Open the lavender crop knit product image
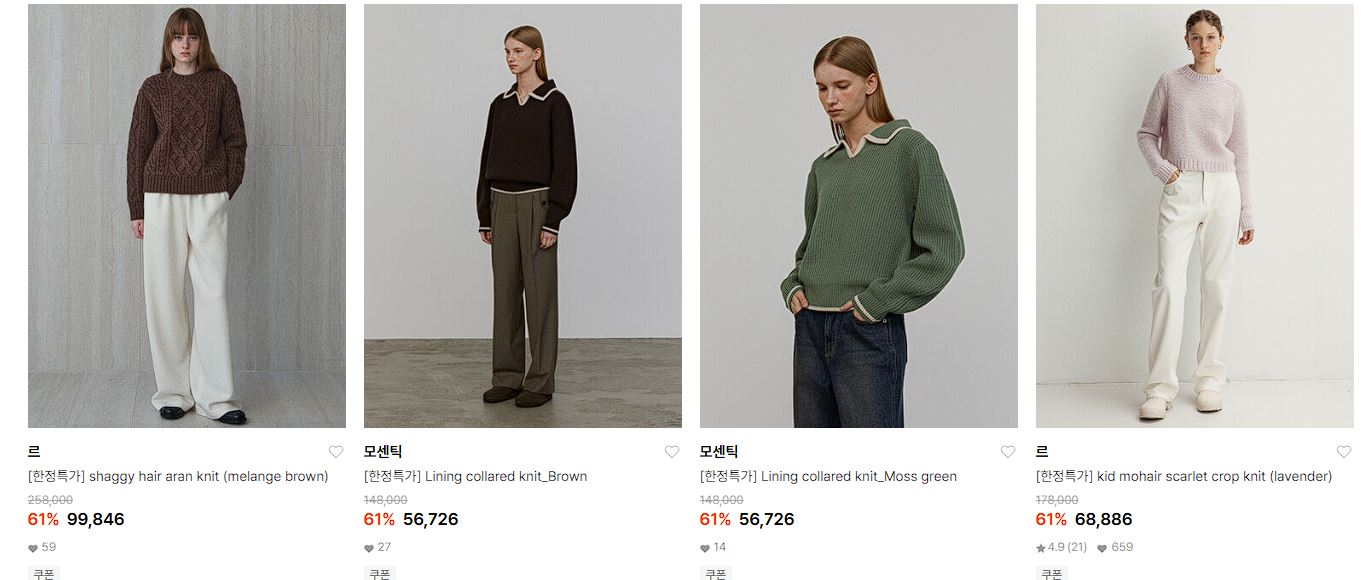 pos(1195,216)
